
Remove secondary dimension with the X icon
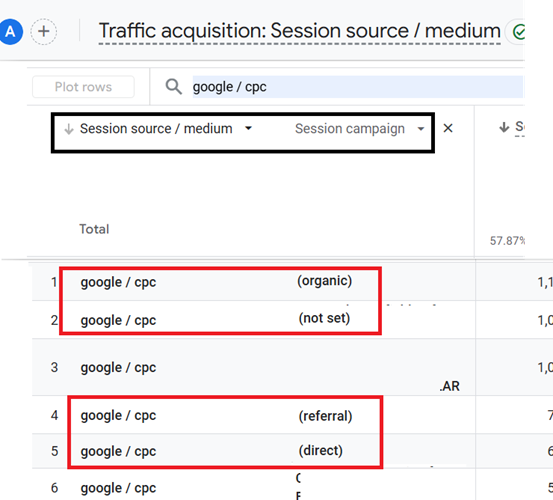[x=448, y=128]
